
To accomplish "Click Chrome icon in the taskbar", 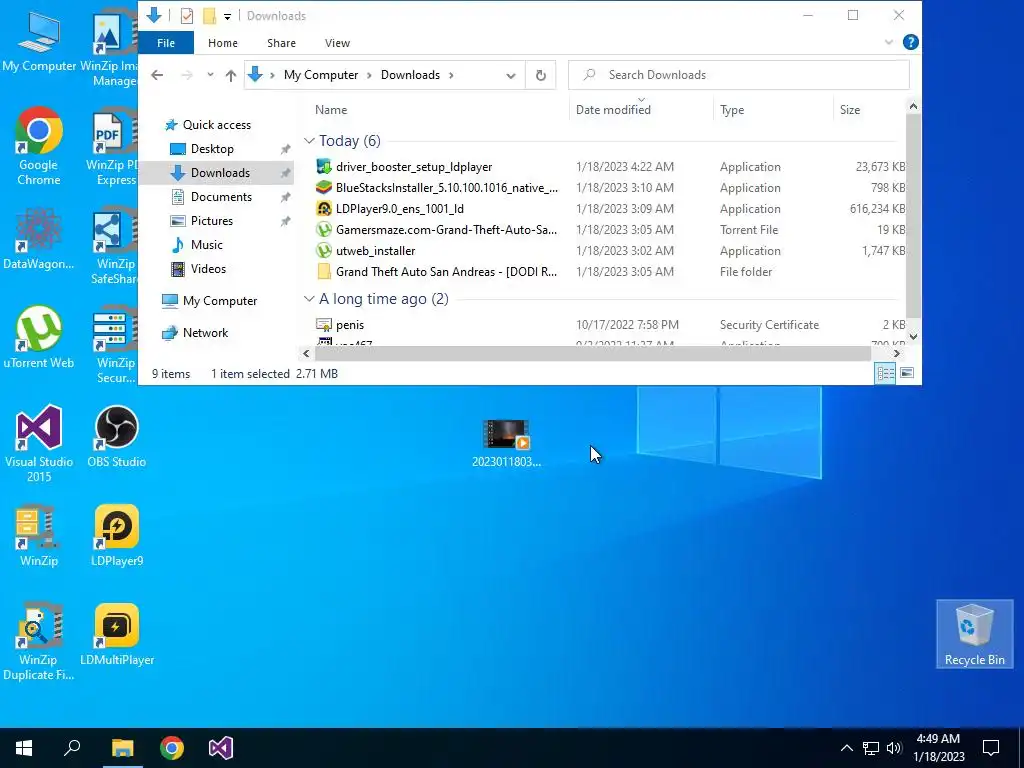I will click(x=172, y=748).
